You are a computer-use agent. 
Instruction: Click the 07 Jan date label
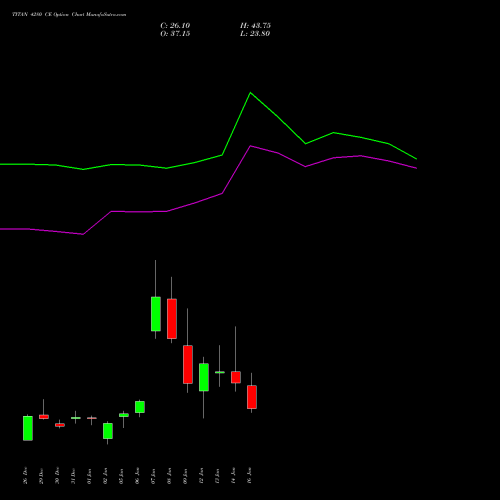(154, 476)
